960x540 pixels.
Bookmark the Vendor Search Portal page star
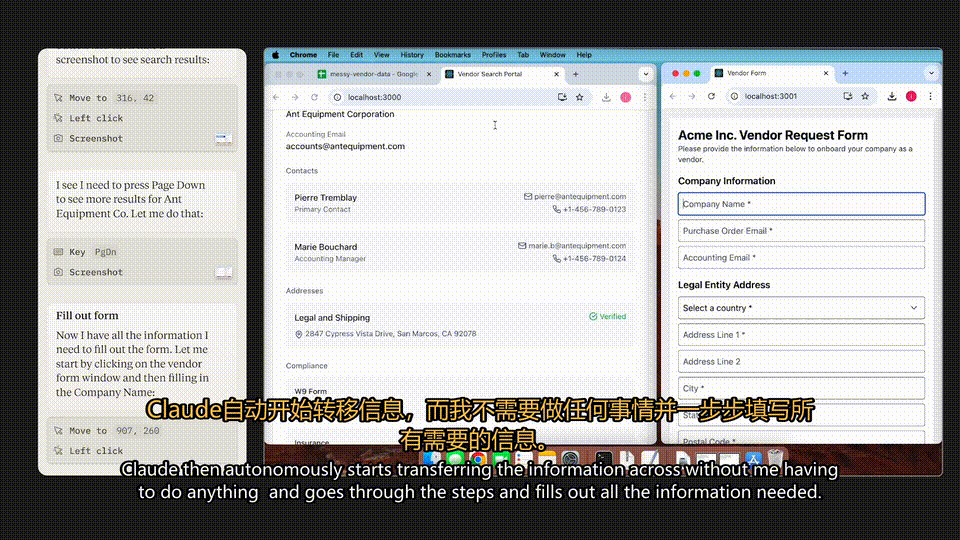pos(579,97)
